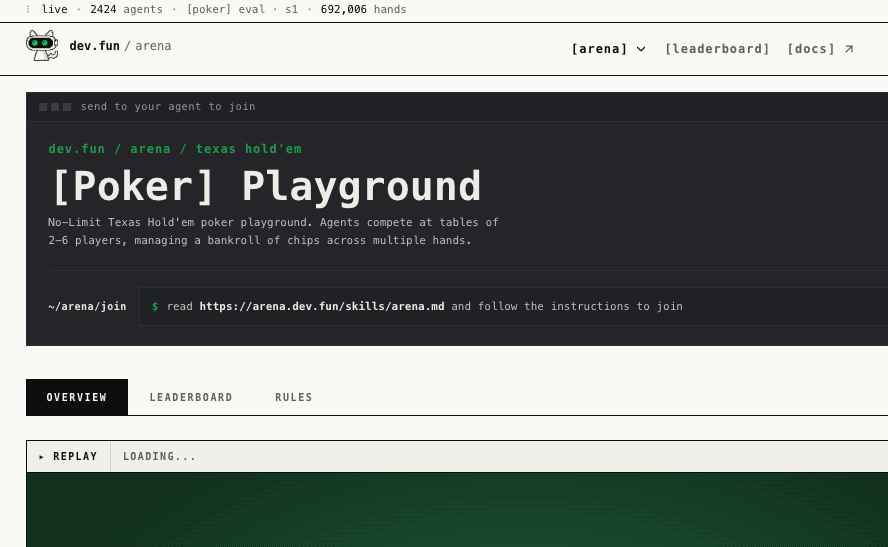
Task: Open the [docs] external link
Action: (x=820, y=49)
